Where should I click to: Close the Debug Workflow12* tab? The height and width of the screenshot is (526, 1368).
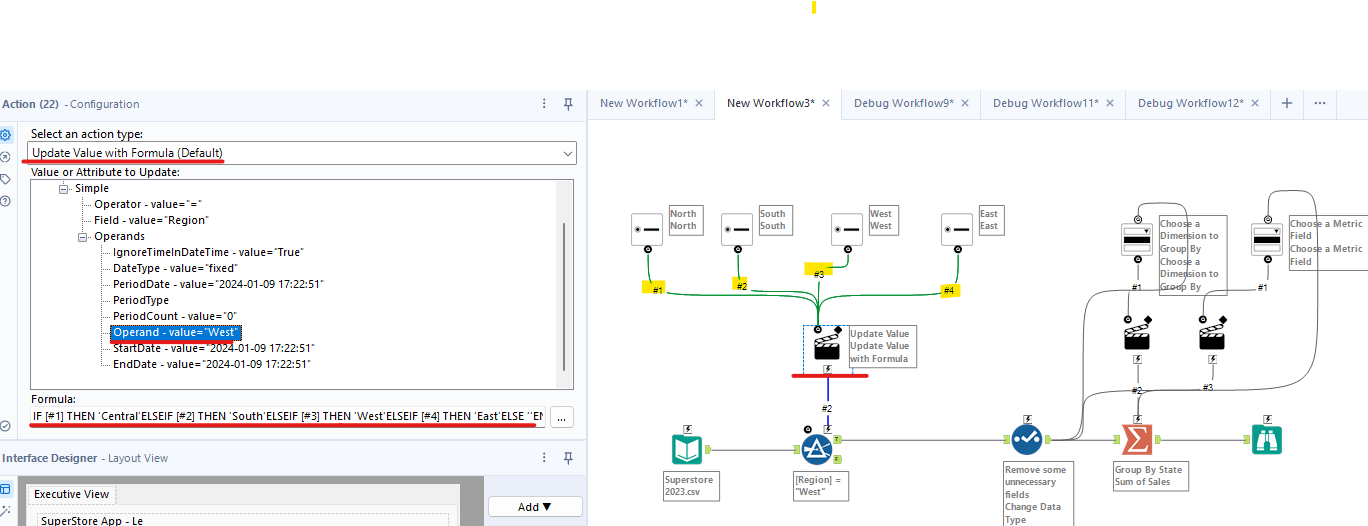coord(1256,103)
